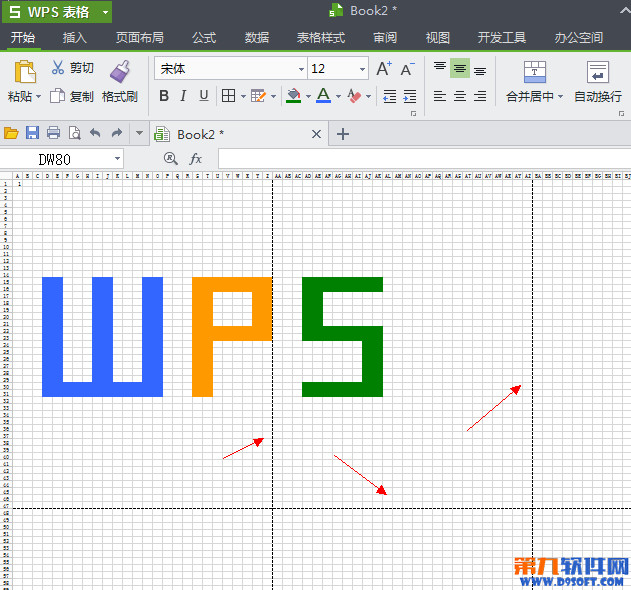631x590 pixels.
Task: Click the Print icon in quick toolbar
Action: (53, 133)
